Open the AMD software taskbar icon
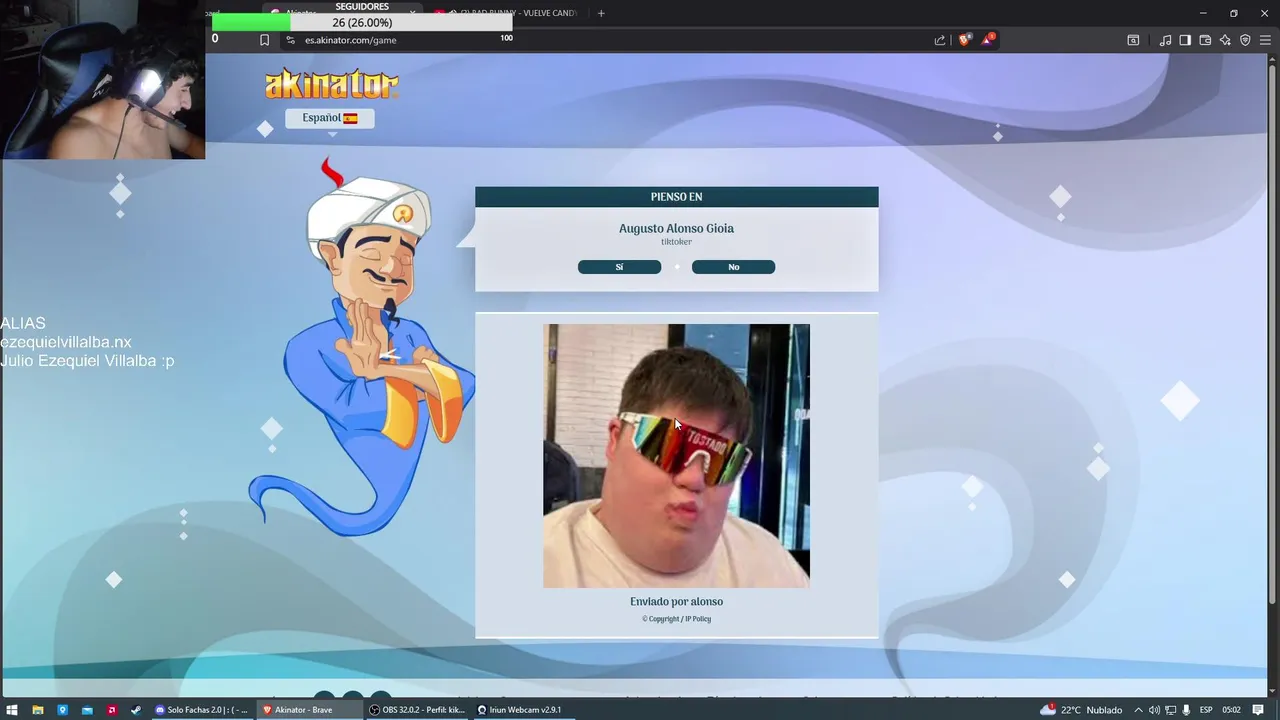Image resolution: width=1280 pixels, height=720 pixels. pos(111,710)
